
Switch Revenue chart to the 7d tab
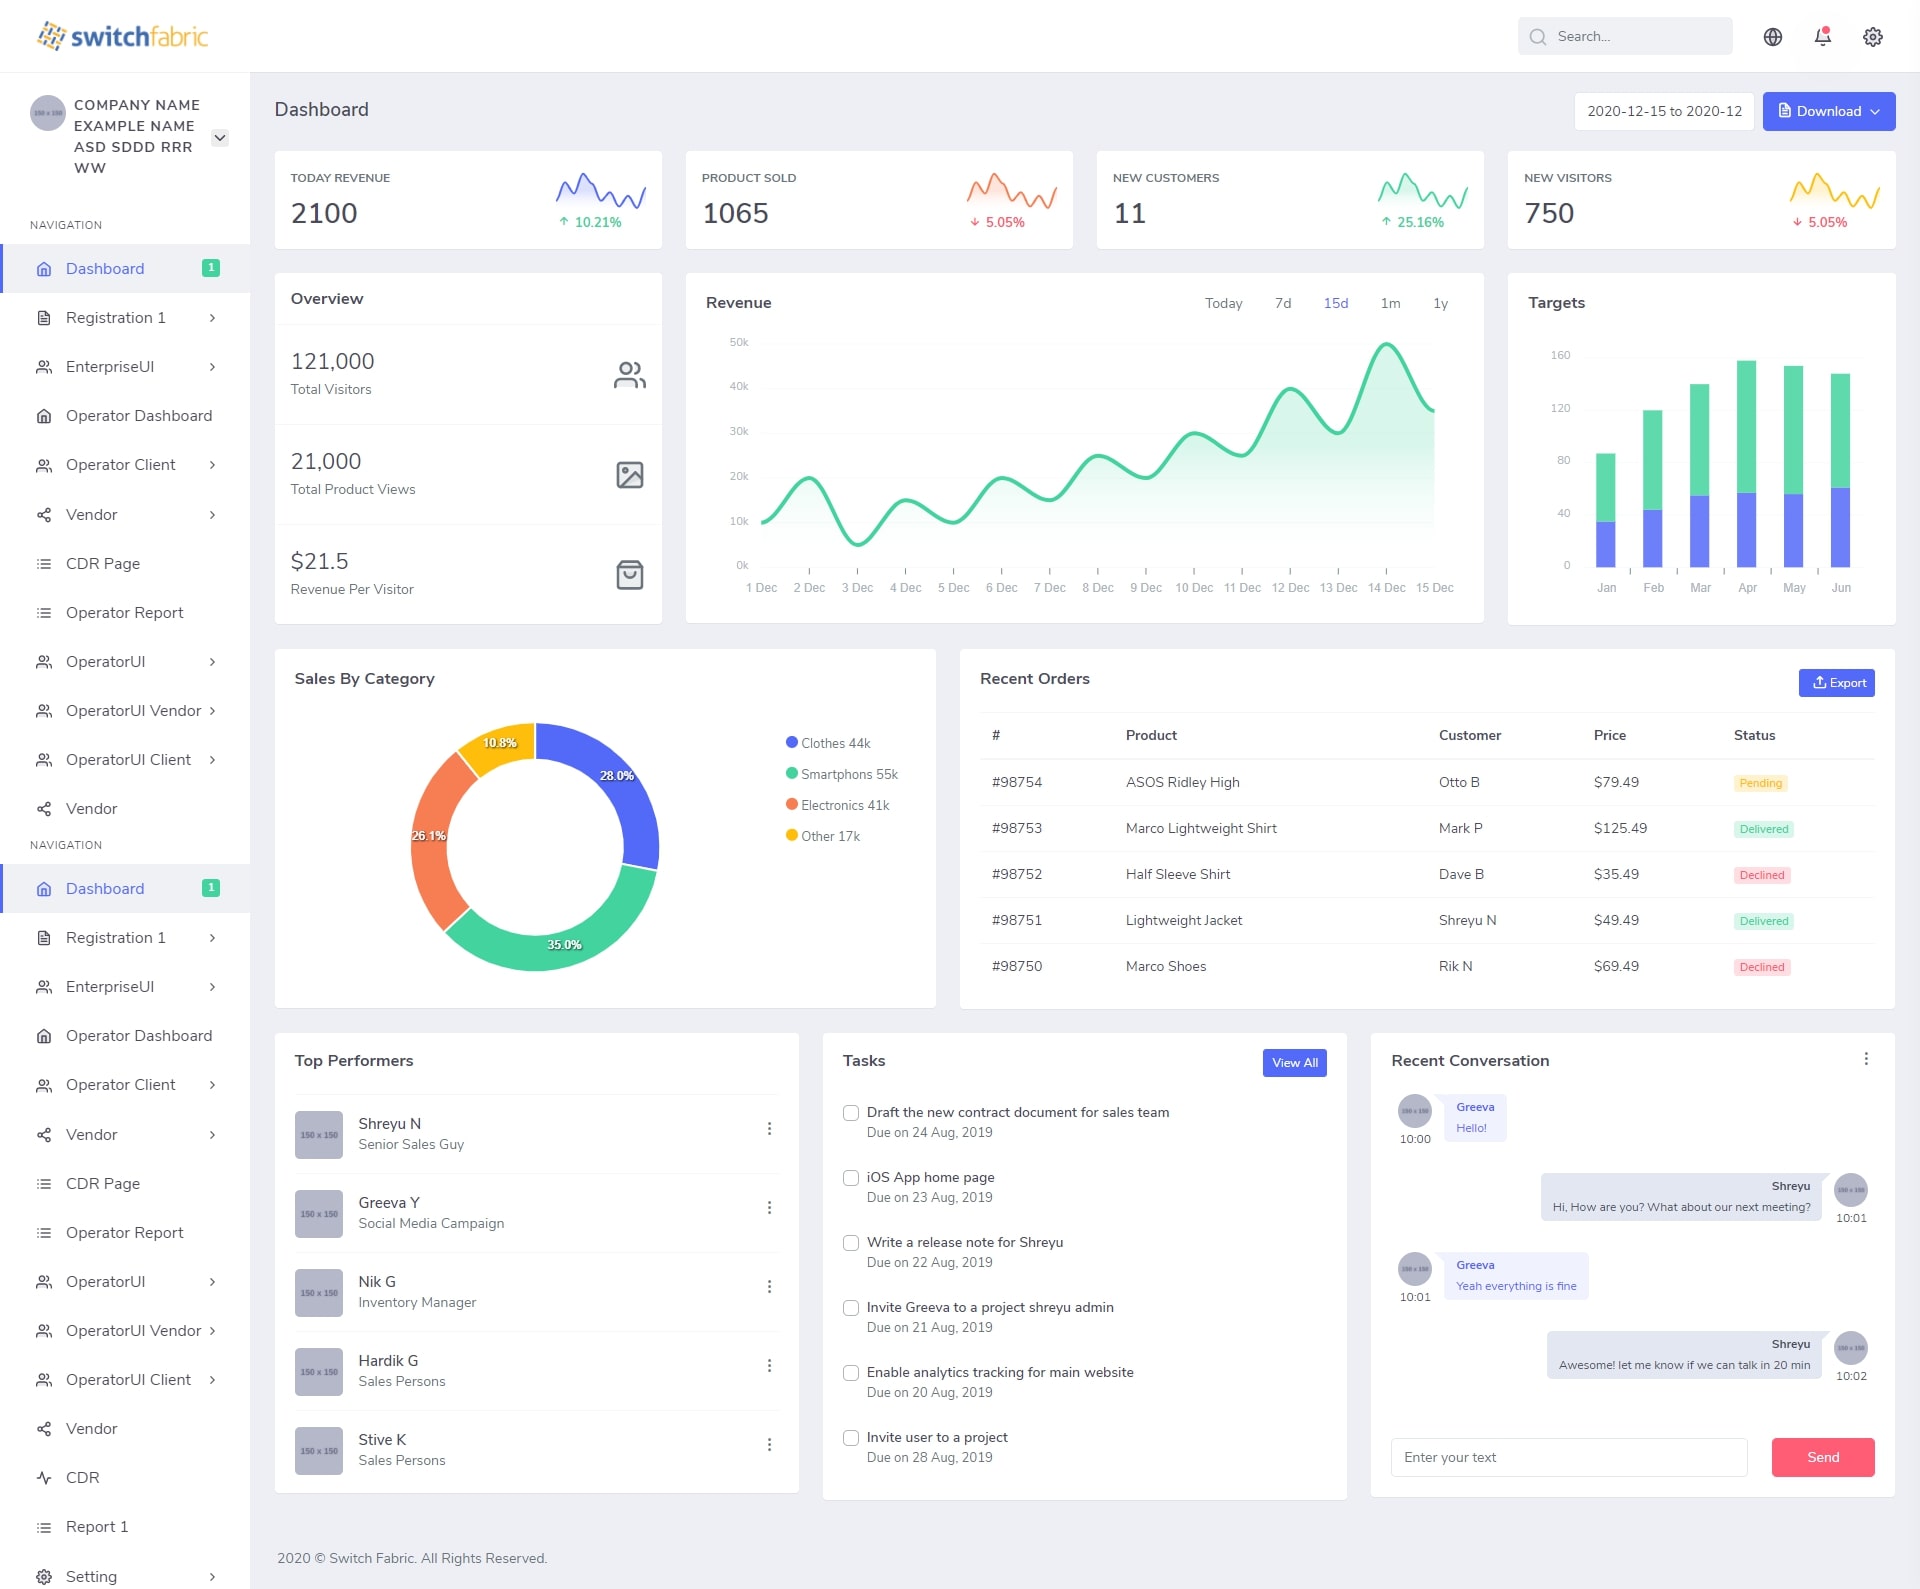(x=1282, y=303)
